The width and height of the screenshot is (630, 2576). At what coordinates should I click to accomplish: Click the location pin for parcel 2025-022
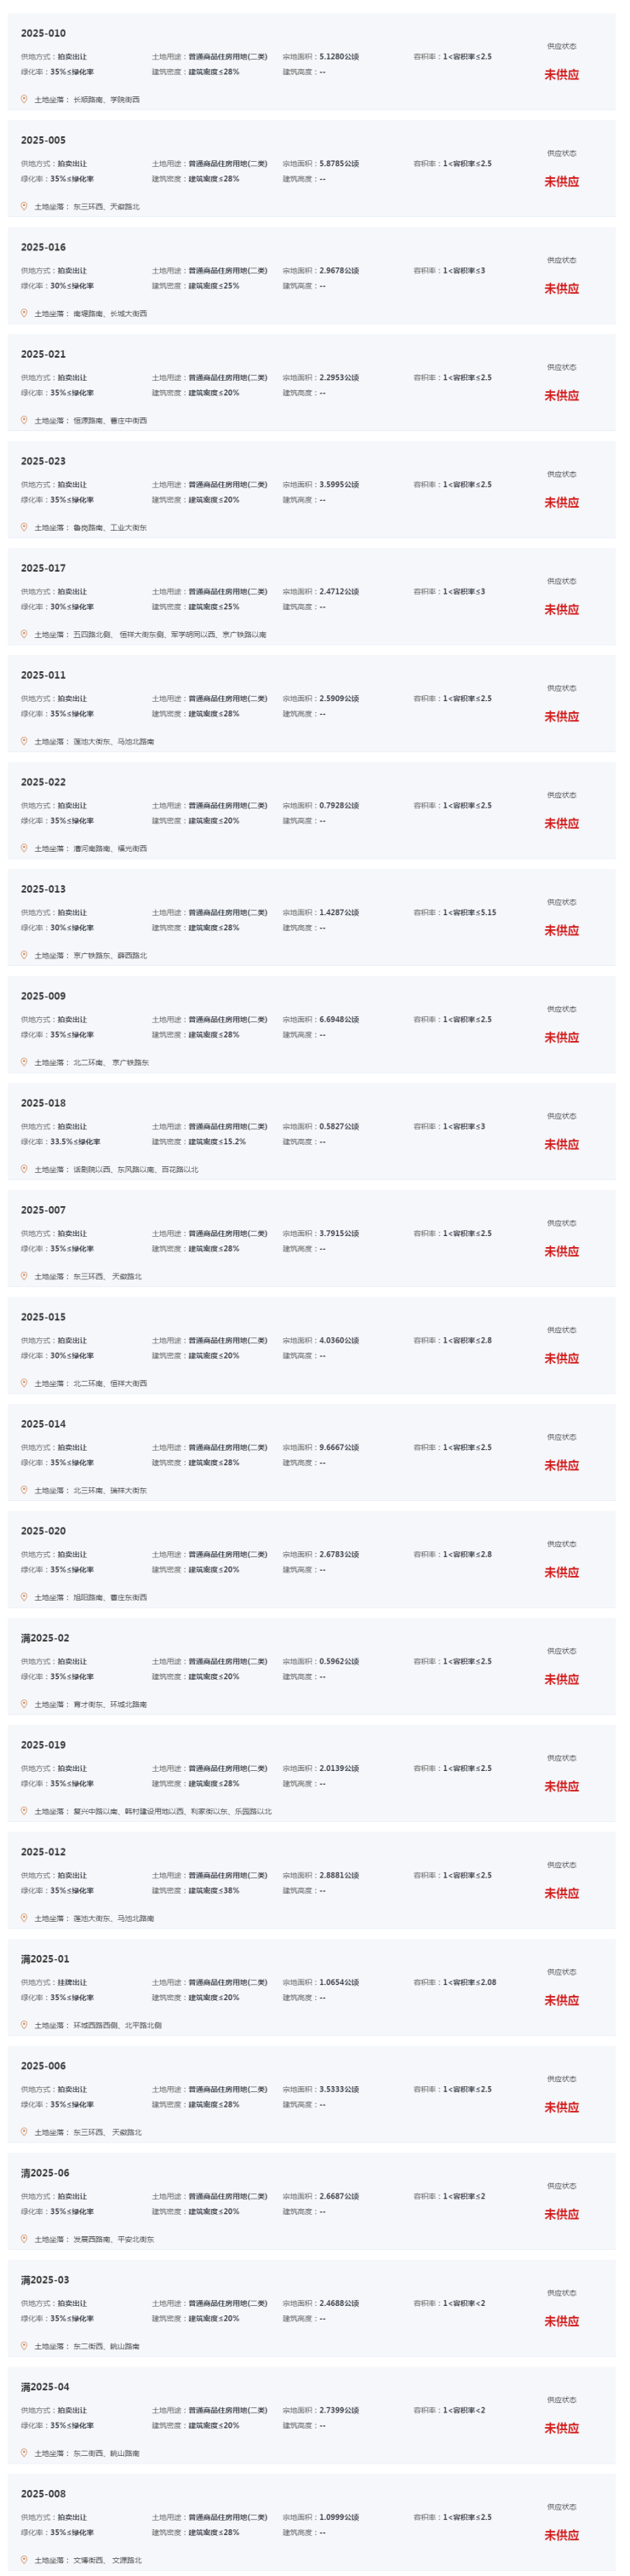(24, 848)
